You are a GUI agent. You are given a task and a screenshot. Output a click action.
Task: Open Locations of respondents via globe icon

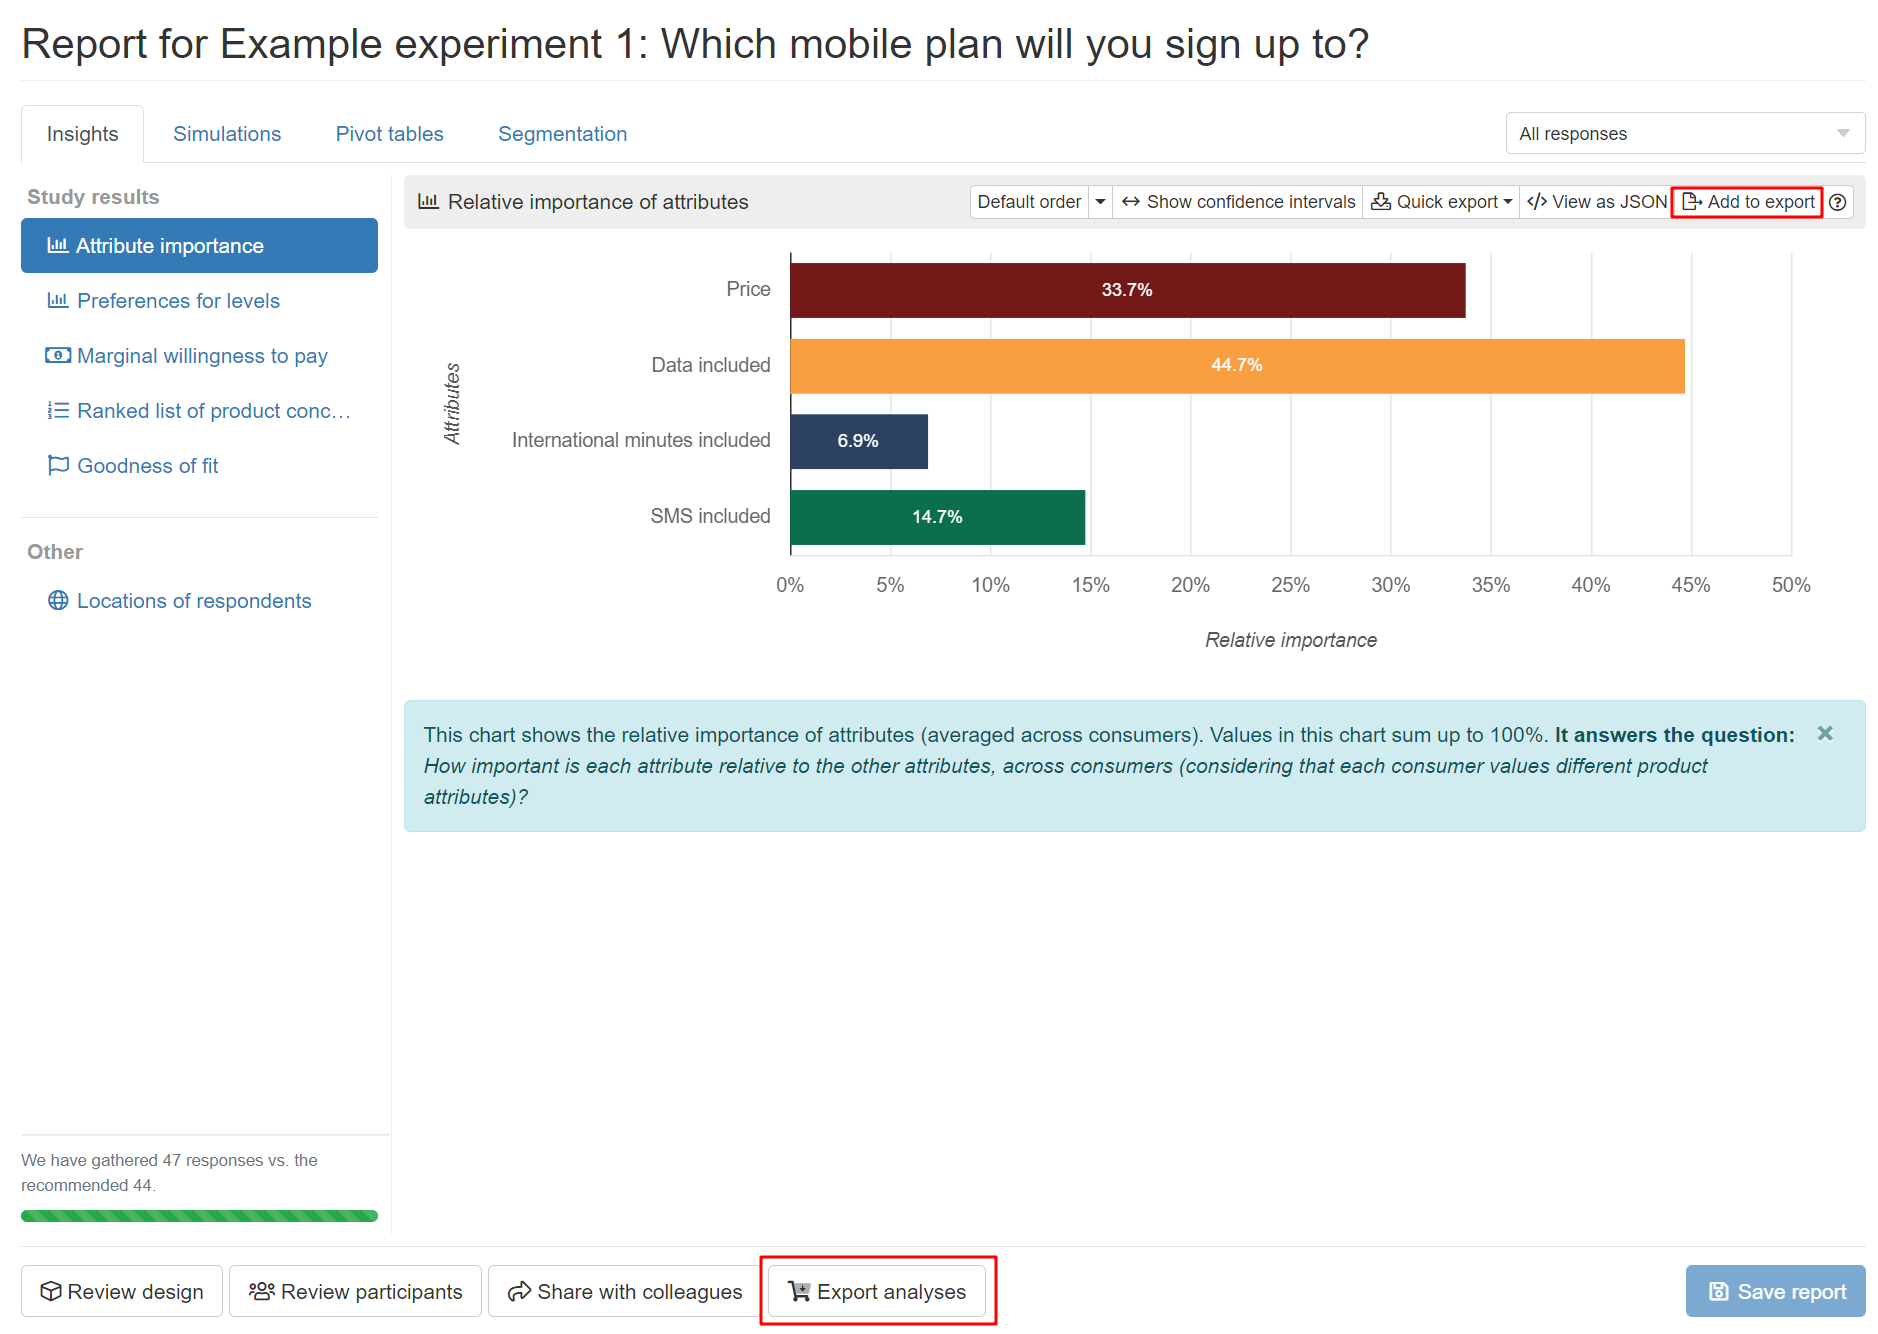coord(59,600)
